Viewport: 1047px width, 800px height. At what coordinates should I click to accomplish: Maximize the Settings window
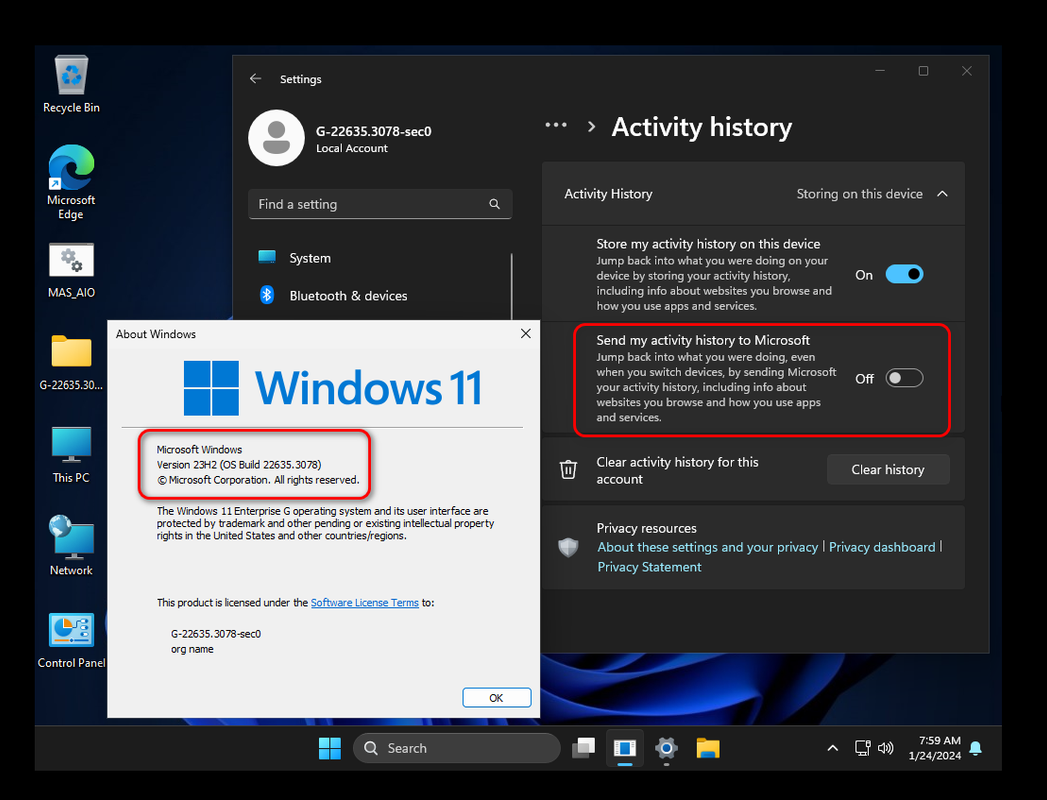coord(923,71)
